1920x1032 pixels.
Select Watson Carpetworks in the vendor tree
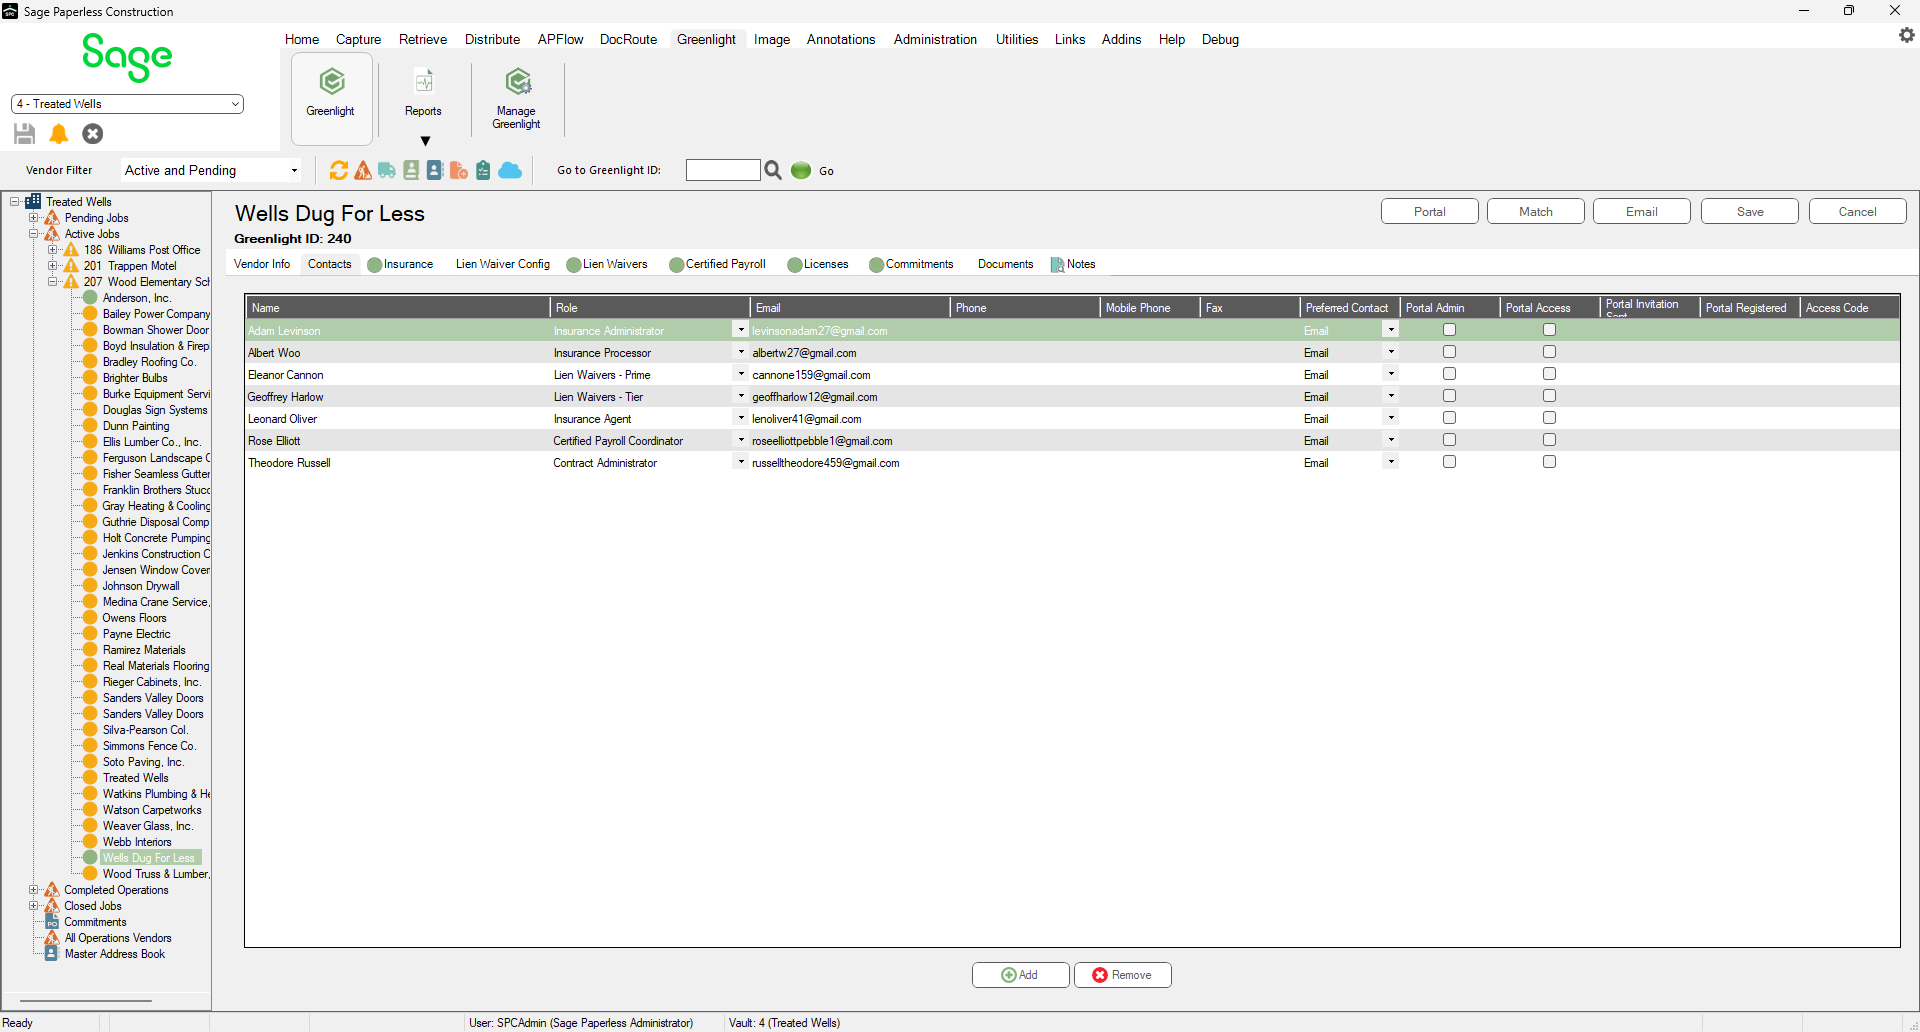tap(152, 810)
